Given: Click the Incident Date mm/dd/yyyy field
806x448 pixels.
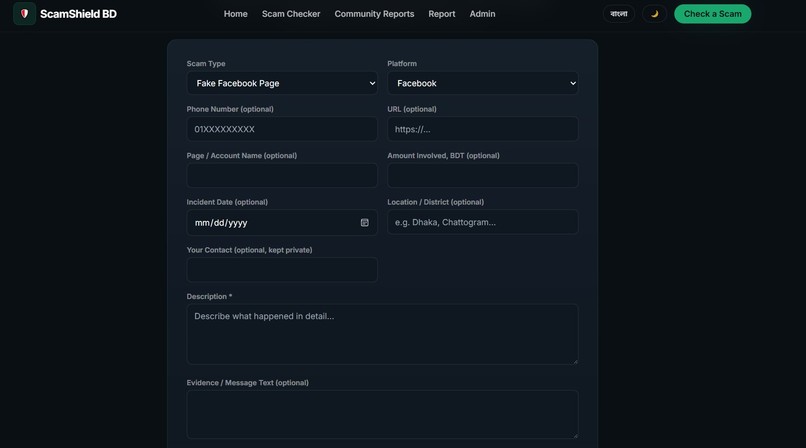Looking at the screenshot, I should click(x=282, y=222).
